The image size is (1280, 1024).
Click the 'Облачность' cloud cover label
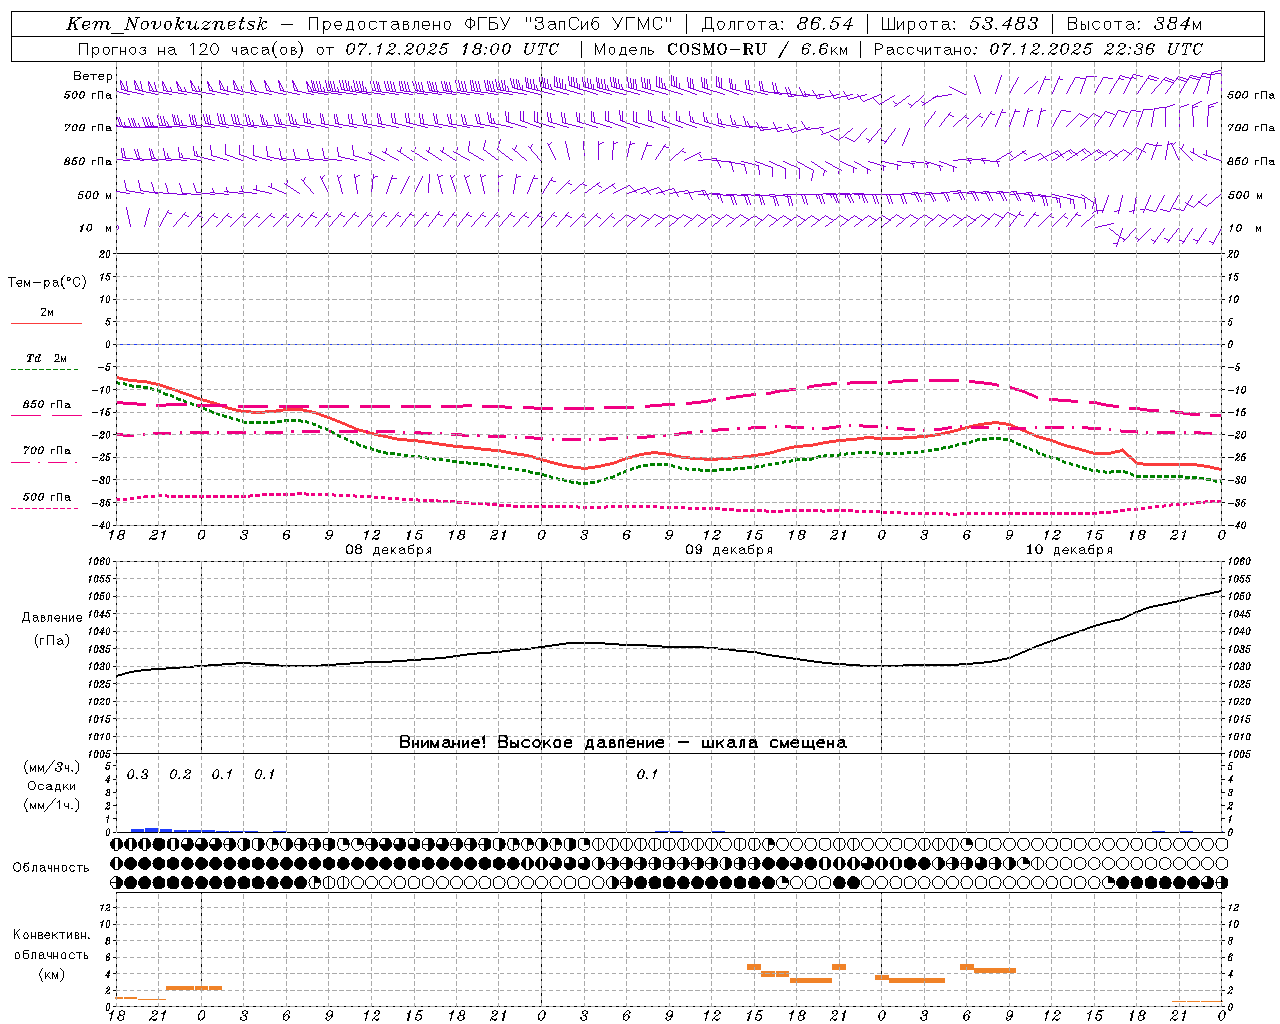[x=51, y=868]
